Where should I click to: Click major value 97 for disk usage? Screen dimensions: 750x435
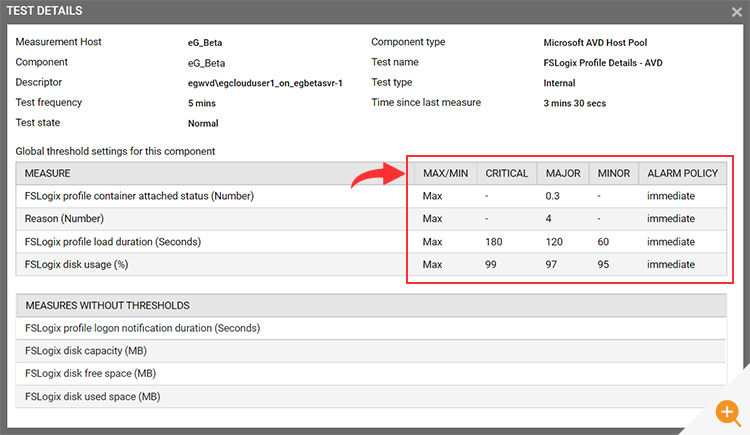click(x=551, y=265)
